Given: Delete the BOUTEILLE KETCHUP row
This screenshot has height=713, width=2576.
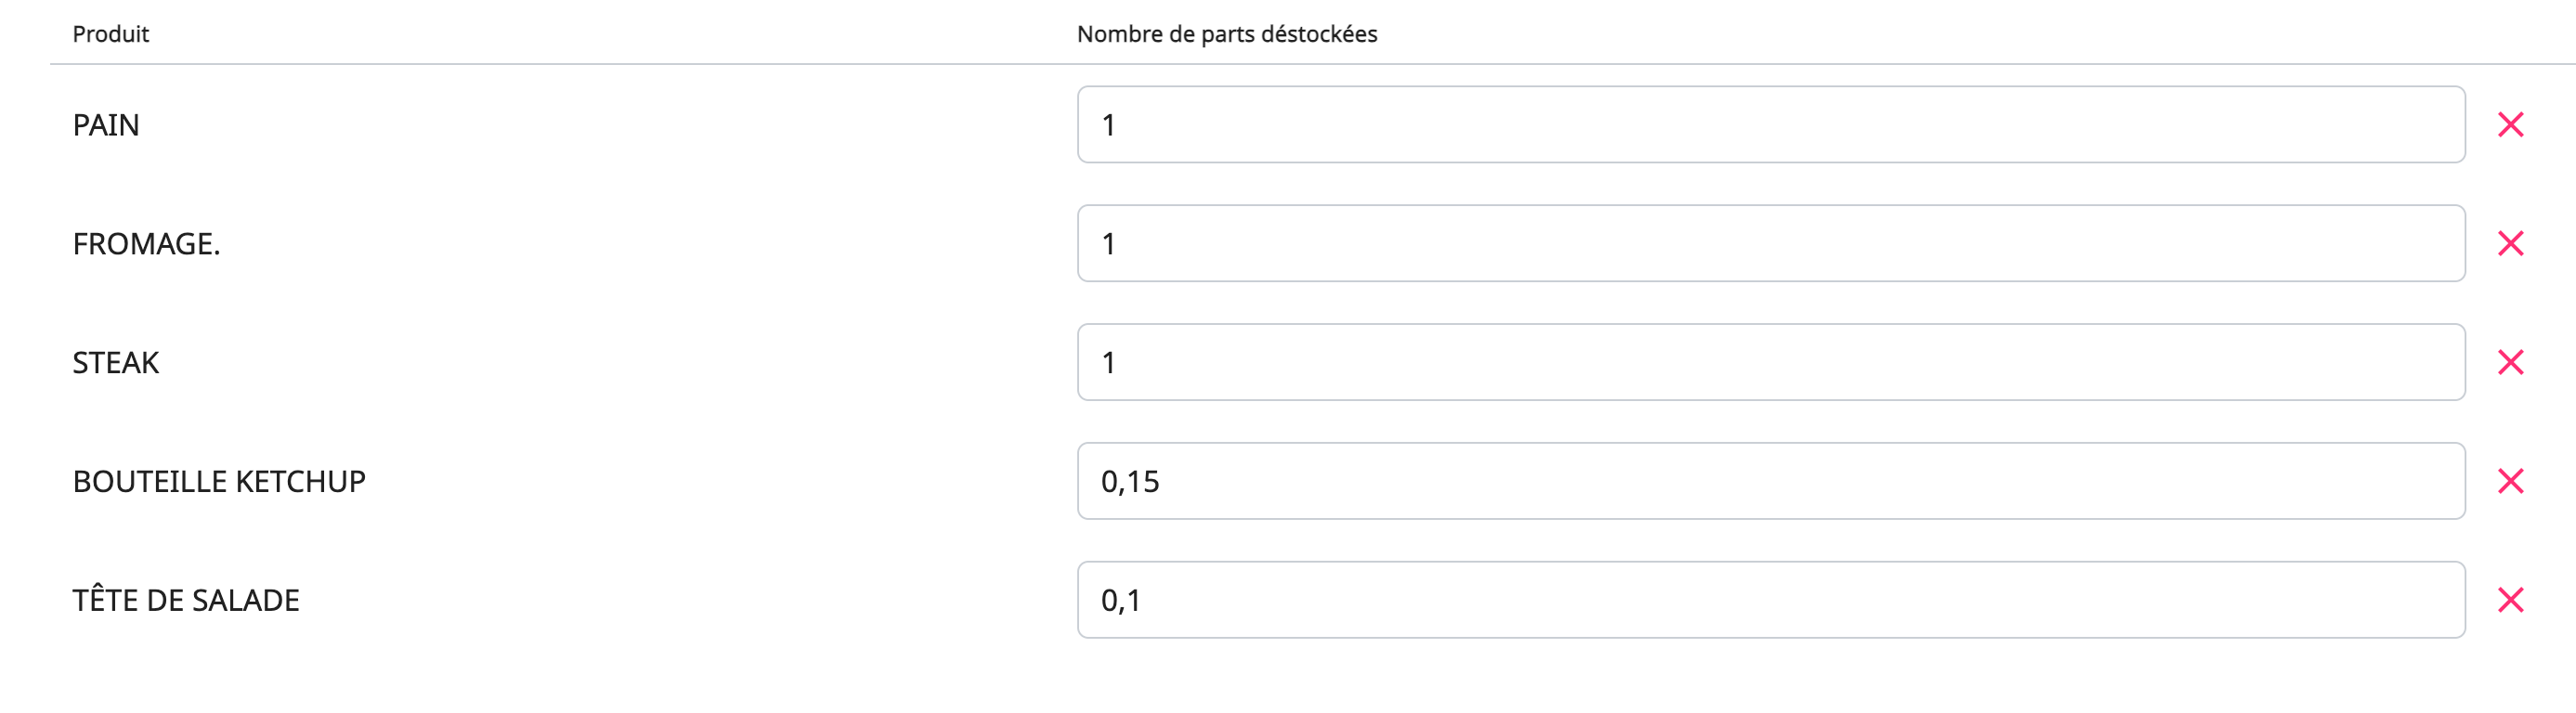Looking at the screenshot, I should click(2510, 481).
